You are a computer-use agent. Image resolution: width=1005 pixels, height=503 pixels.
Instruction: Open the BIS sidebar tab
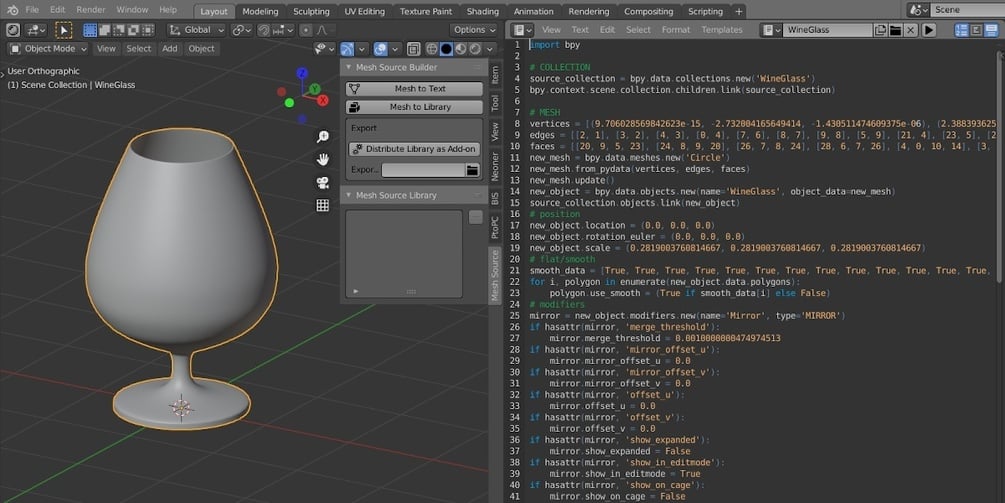(495, 199)
